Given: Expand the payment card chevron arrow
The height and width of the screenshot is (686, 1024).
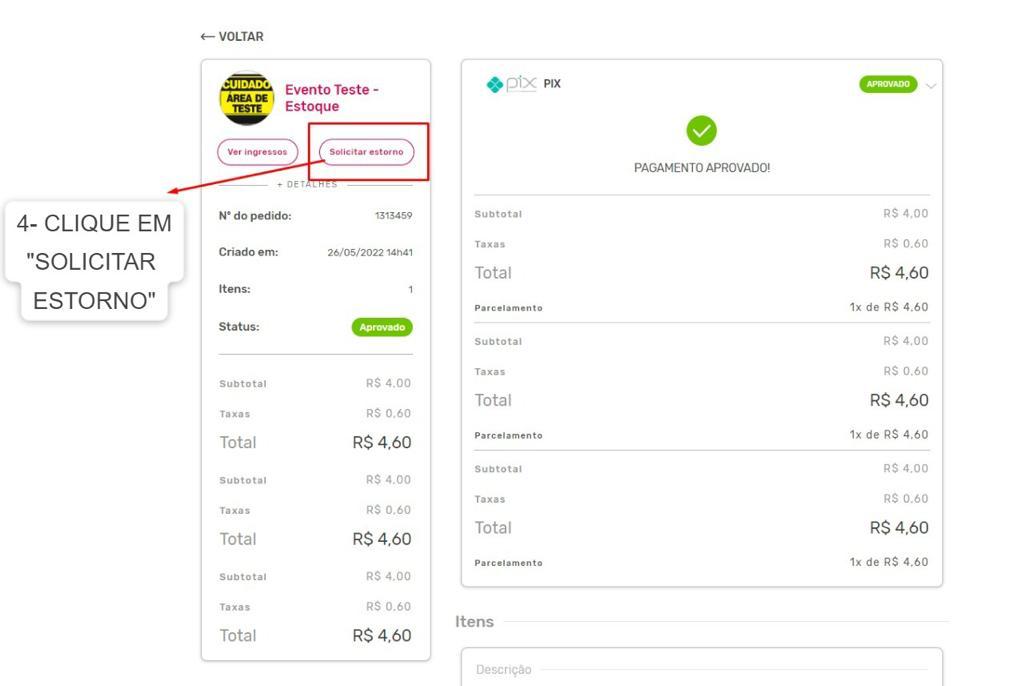Looking at the screenshot, I should [x=931, y=86].
